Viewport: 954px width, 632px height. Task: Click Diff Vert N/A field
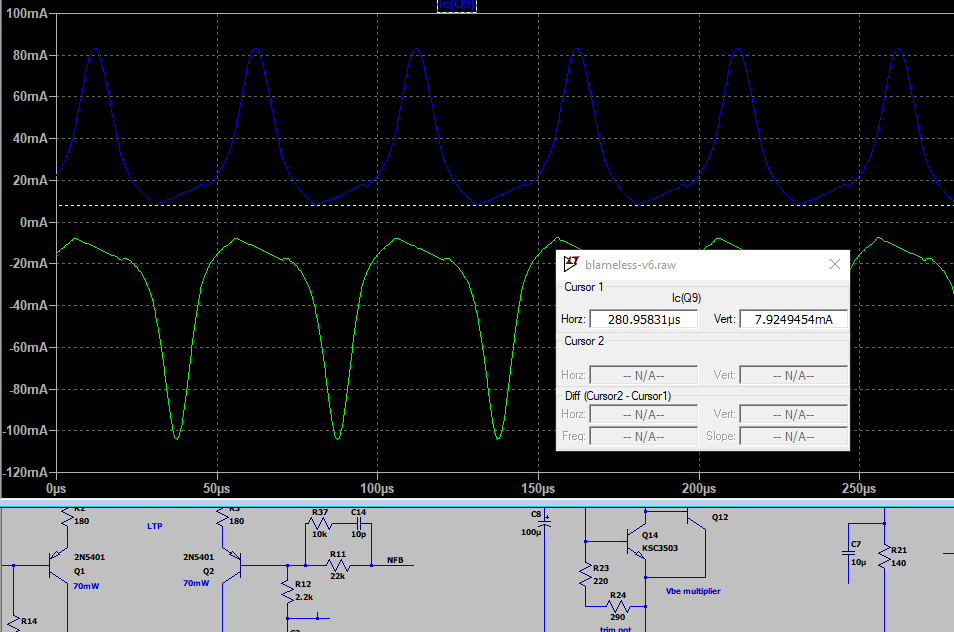[x=793, y=414]
